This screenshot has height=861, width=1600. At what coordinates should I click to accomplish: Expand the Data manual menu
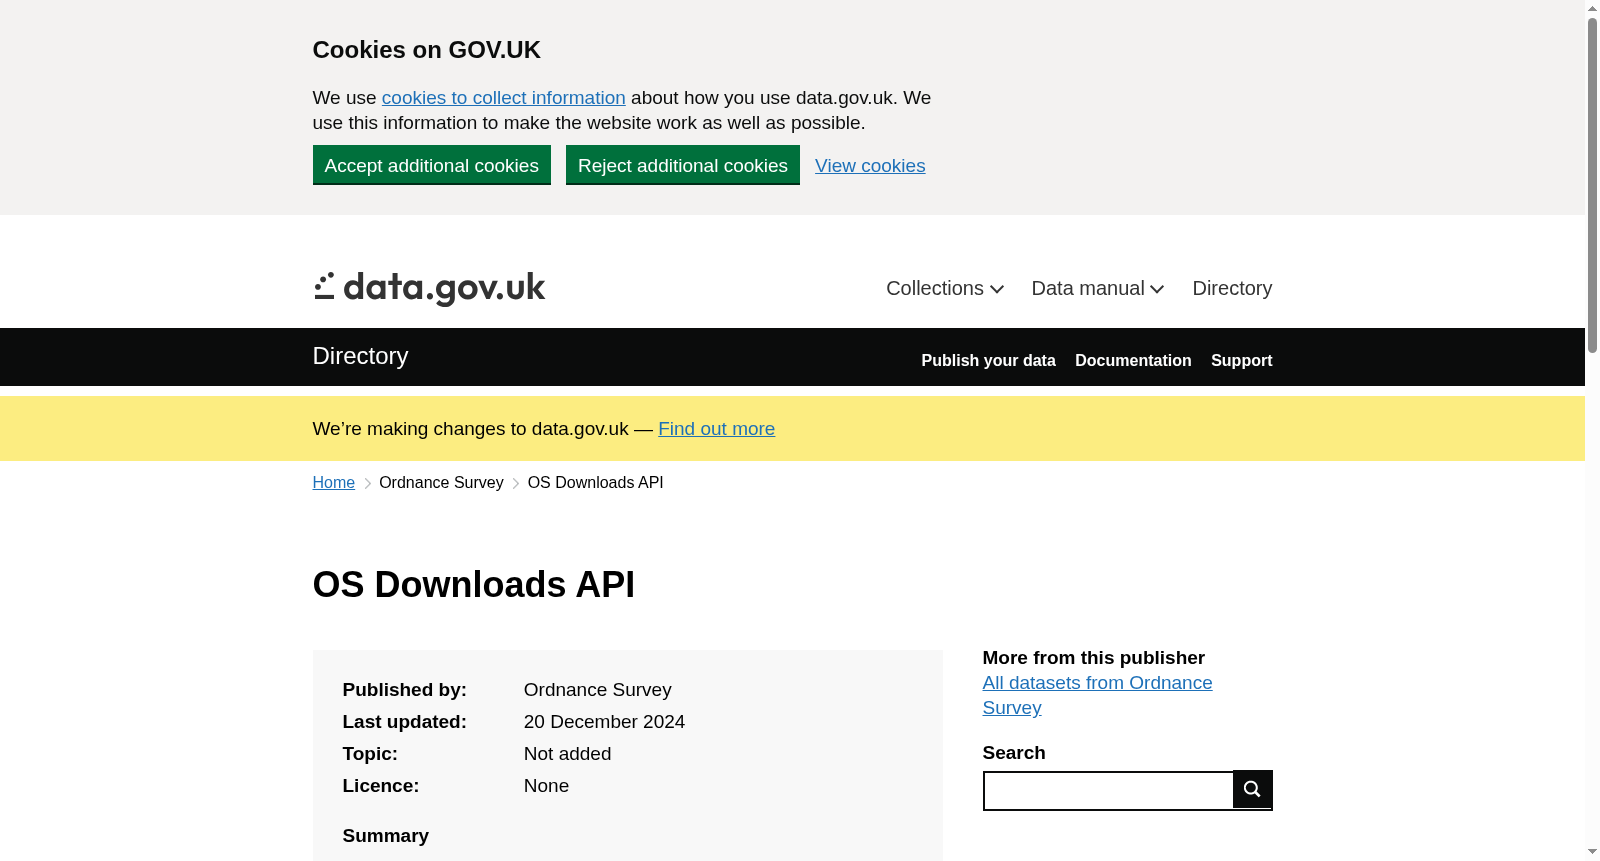[x=1098, y=288]
